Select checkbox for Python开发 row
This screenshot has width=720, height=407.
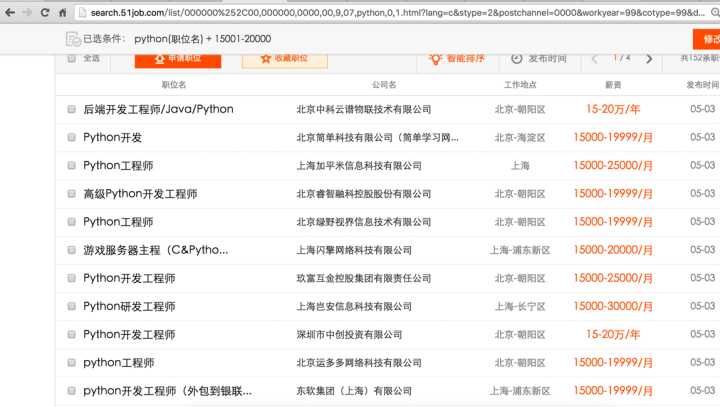click(x=71, y=137)
